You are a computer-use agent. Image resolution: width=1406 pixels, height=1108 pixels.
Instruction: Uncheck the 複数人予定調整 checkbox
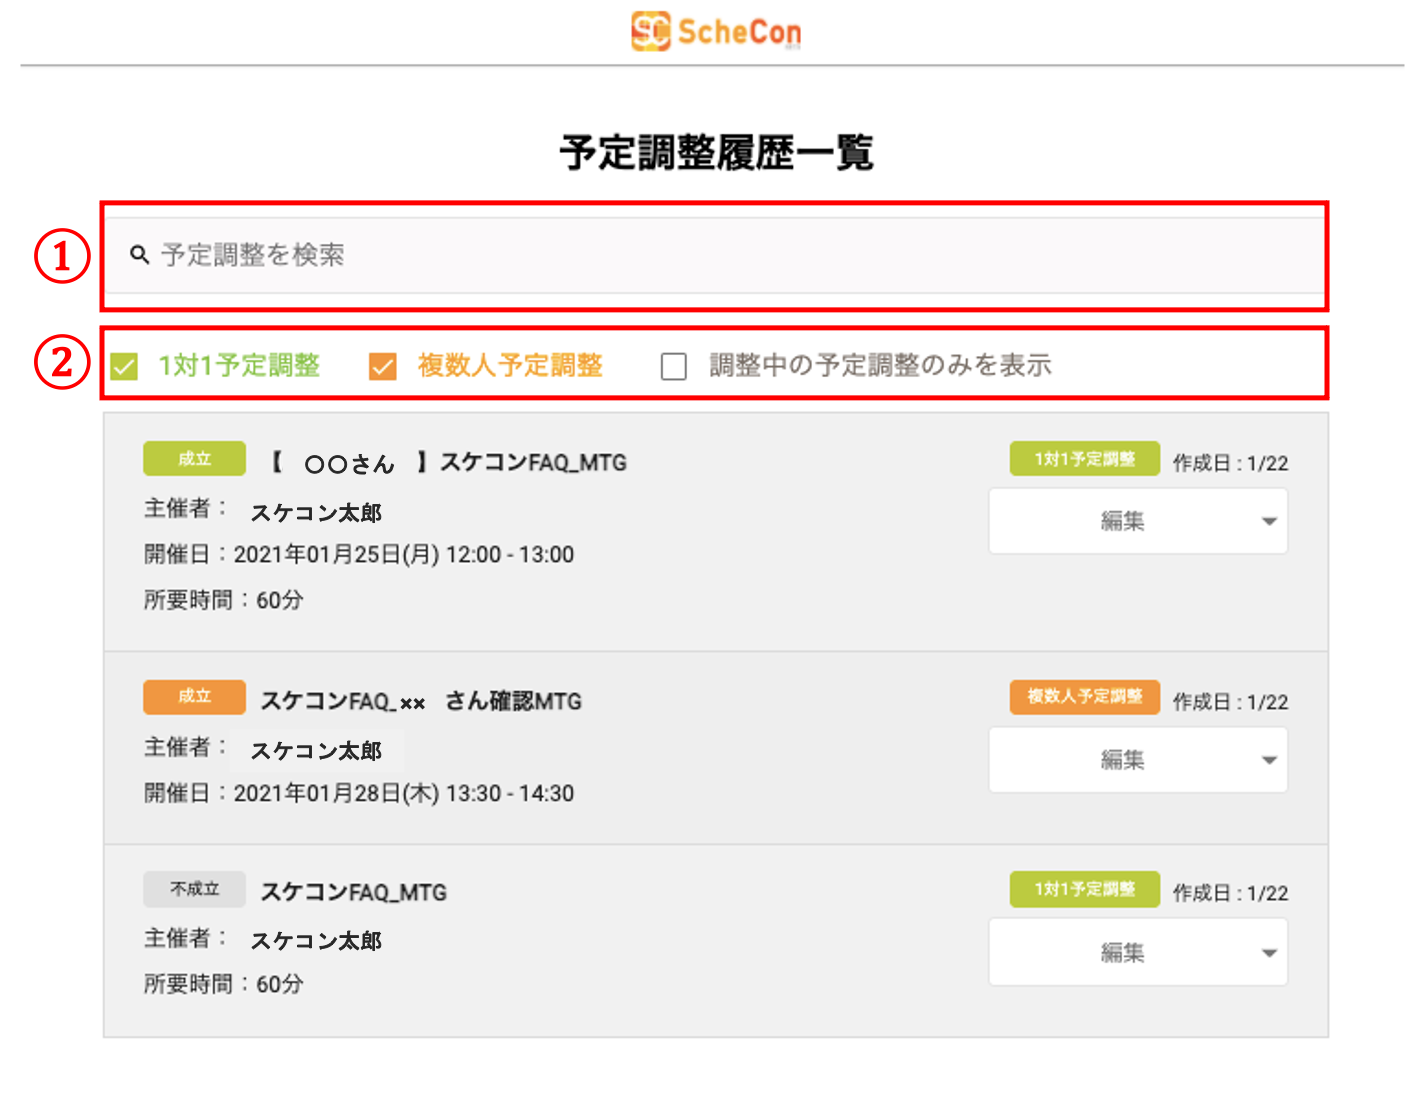[x=383, y=367]
